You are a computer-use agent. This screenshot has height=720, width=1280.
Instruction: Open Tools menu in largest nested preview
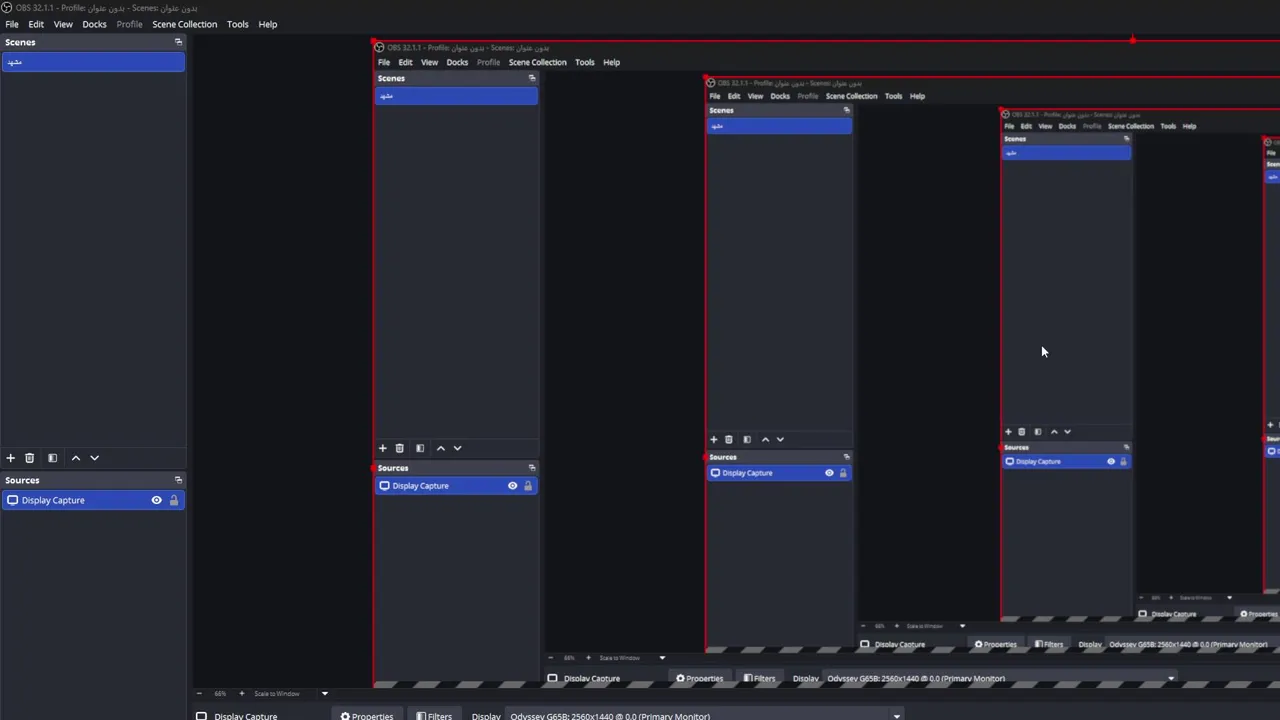pyautogui.click(x=584, y=62)
